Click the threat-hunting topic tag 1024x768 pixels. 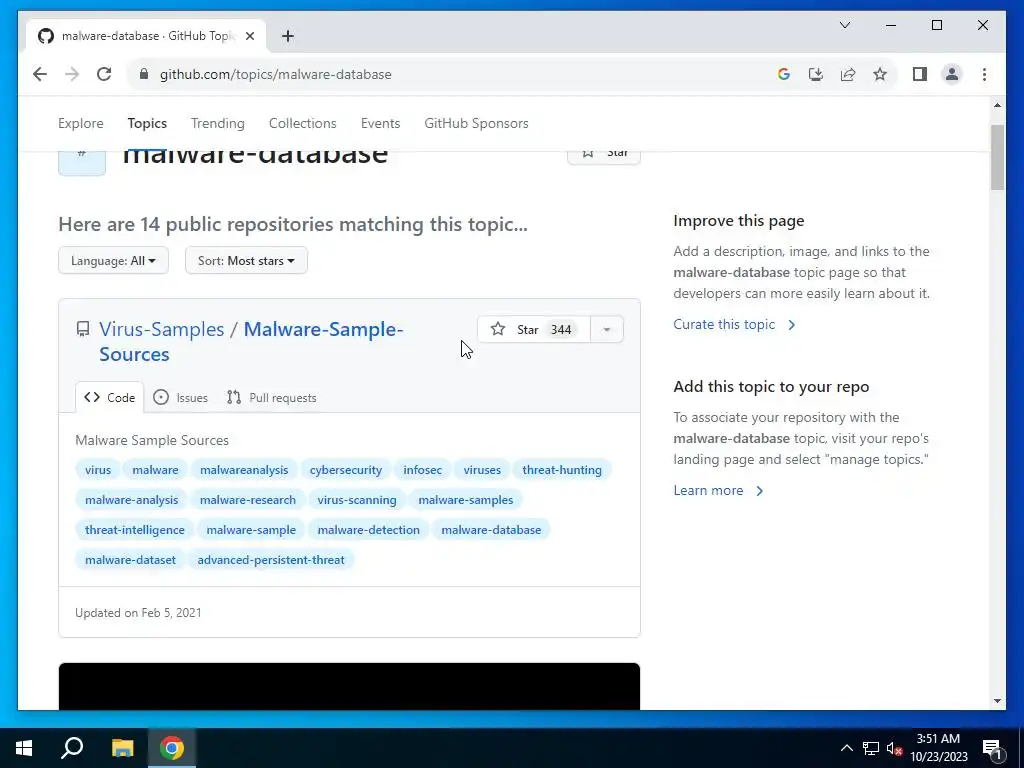[x=562, y=470]
